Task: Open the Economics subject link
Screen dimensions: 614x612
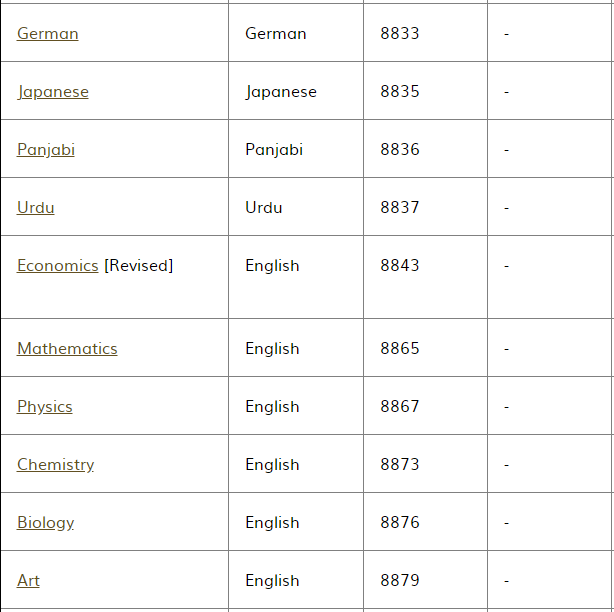Action: tap(58, 265)
